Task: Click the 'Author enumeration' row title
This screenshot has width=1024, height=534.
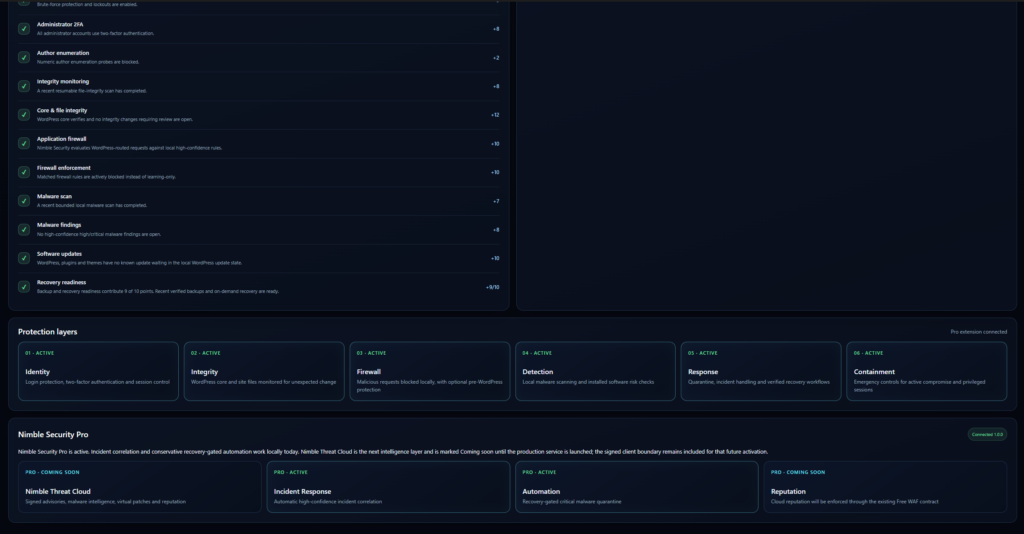Action: click(x=63, y=53)
